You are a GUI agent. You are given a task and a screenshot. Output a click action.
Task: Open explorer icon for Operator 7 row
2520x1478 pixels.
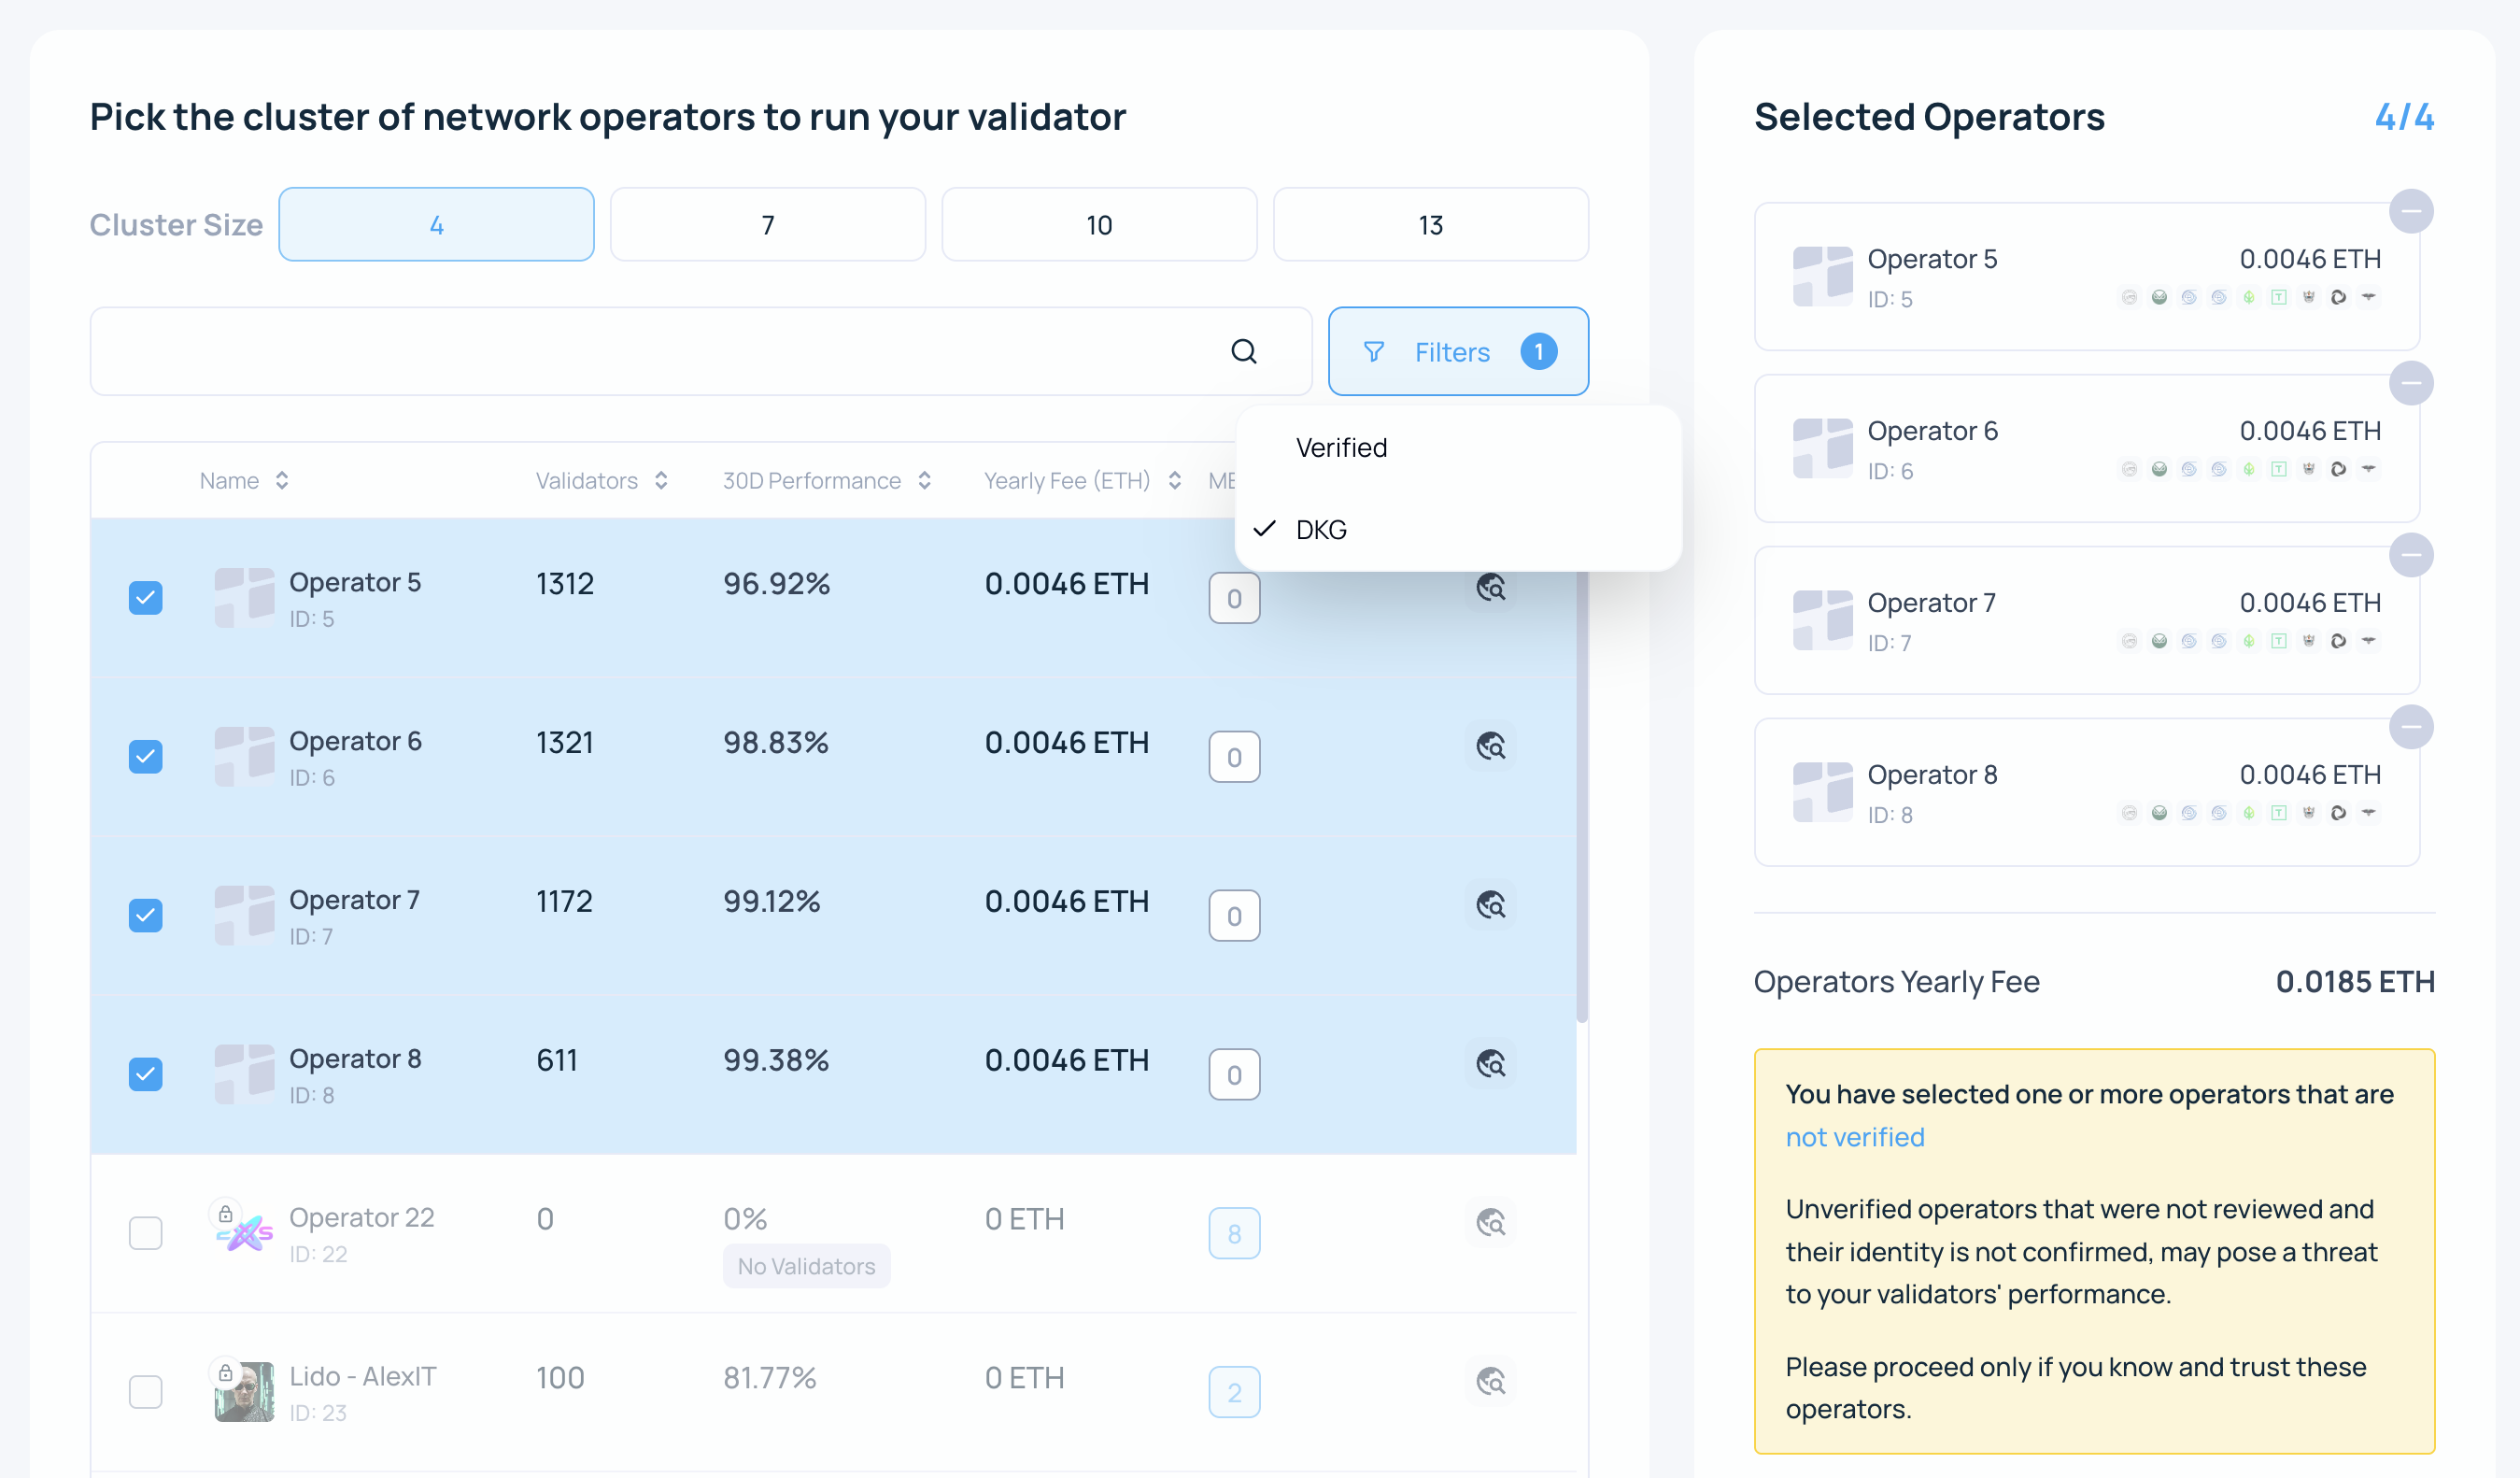(1490, 905)
